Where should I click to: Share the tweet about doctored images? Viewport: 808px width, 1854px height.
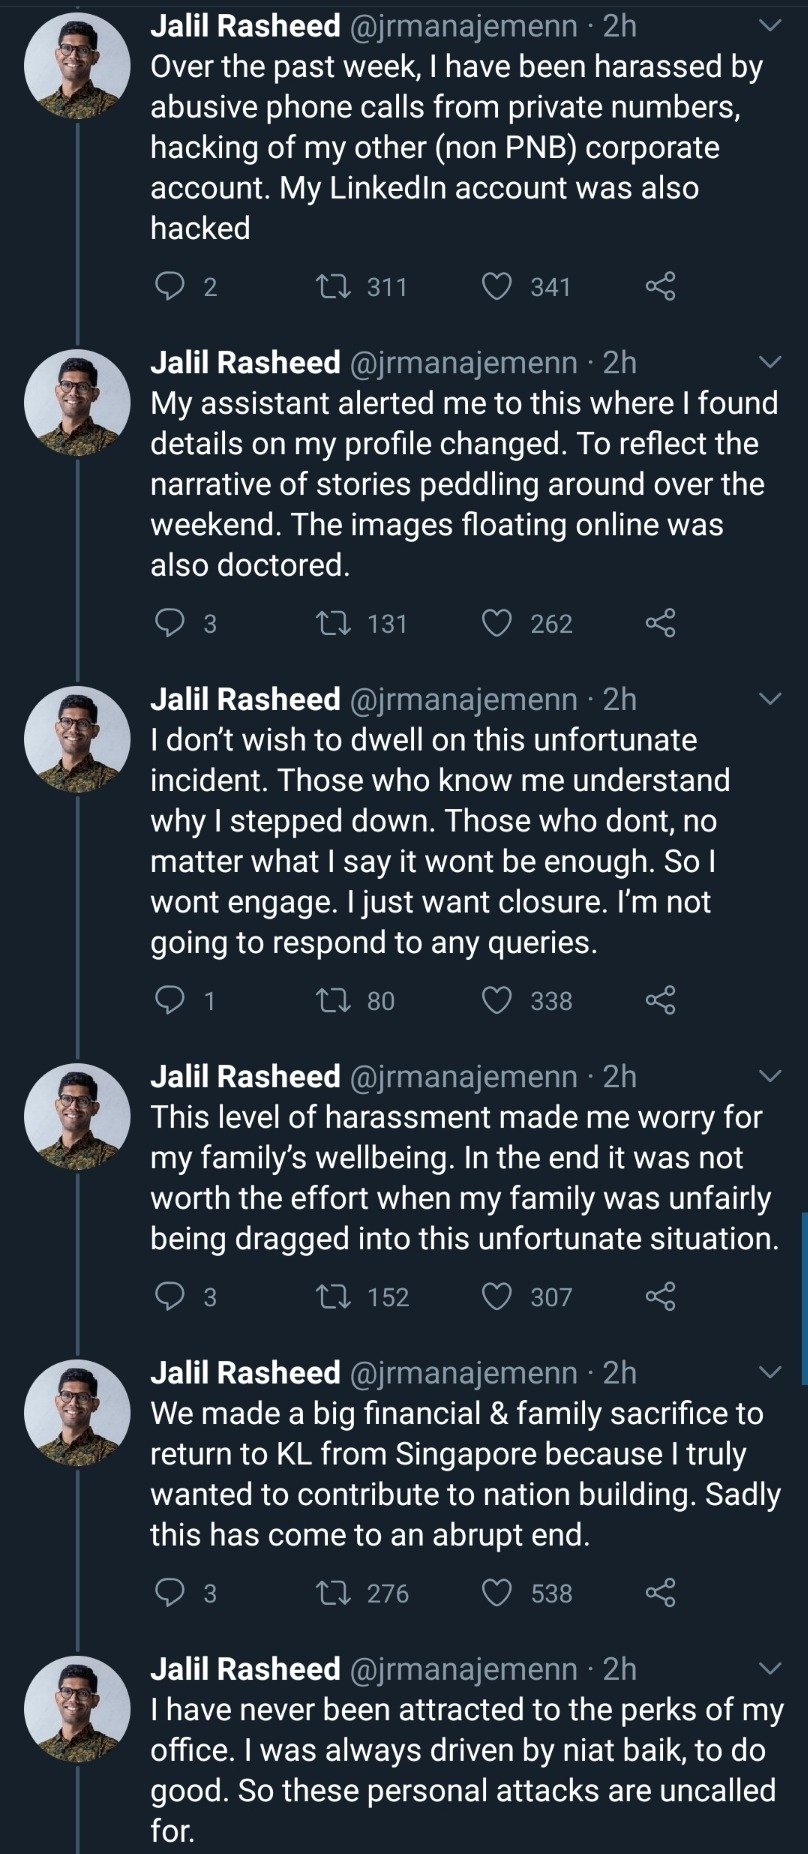pyautogui.click(x=660, y=624)
